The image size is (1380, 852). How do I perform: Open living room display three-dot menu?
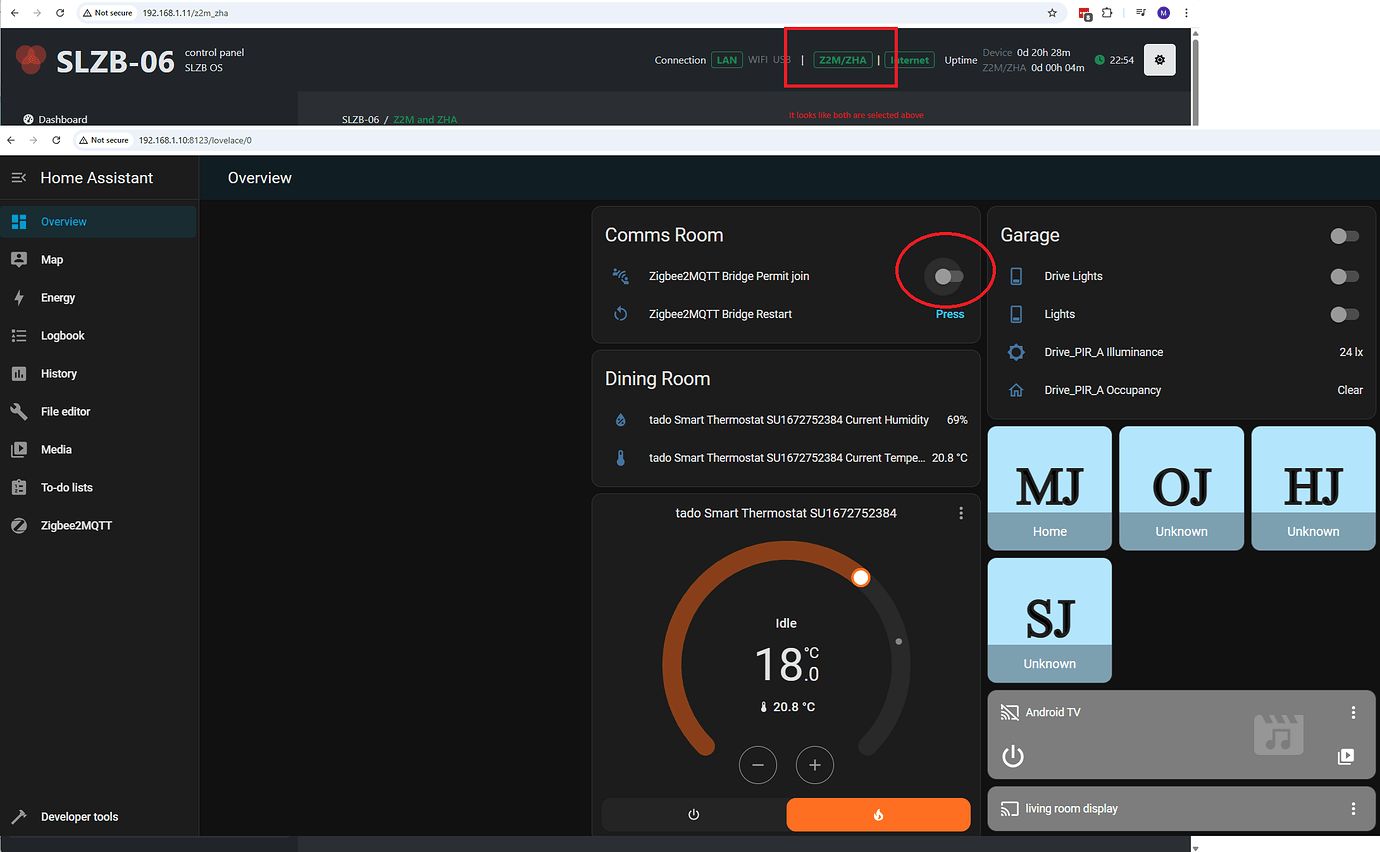point(1353,809)
